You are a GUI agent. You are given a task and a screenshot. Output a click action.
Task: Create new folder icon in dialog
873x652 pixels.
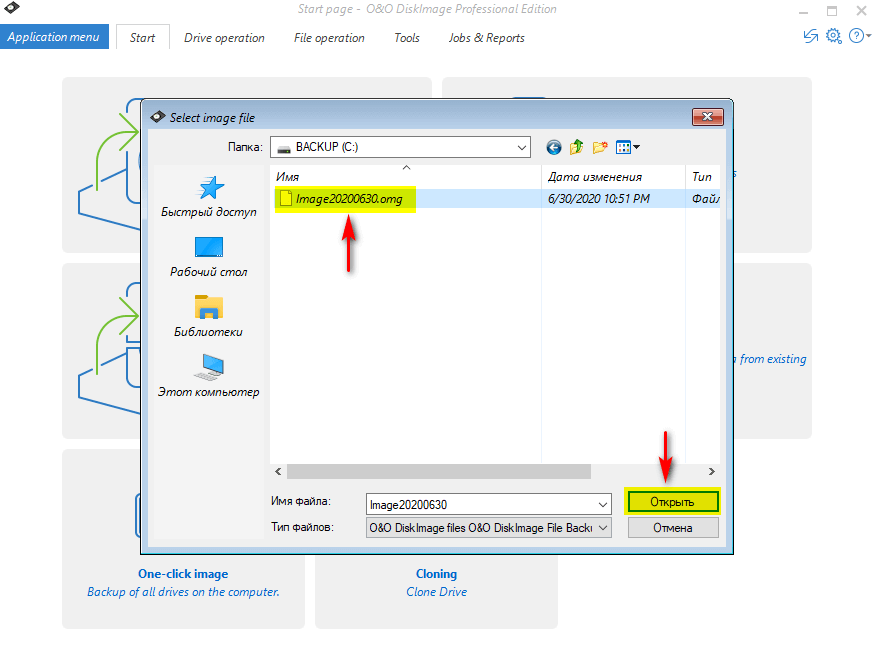[x=600, y=148]
